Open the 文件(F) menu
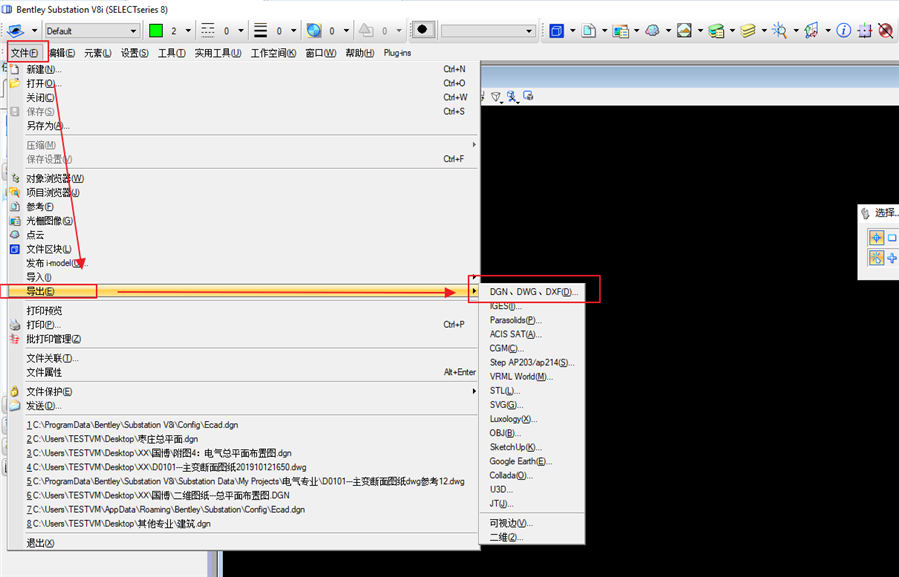Image resolution: width=899 pixels, height=577 pixels. tap(25, 53)
